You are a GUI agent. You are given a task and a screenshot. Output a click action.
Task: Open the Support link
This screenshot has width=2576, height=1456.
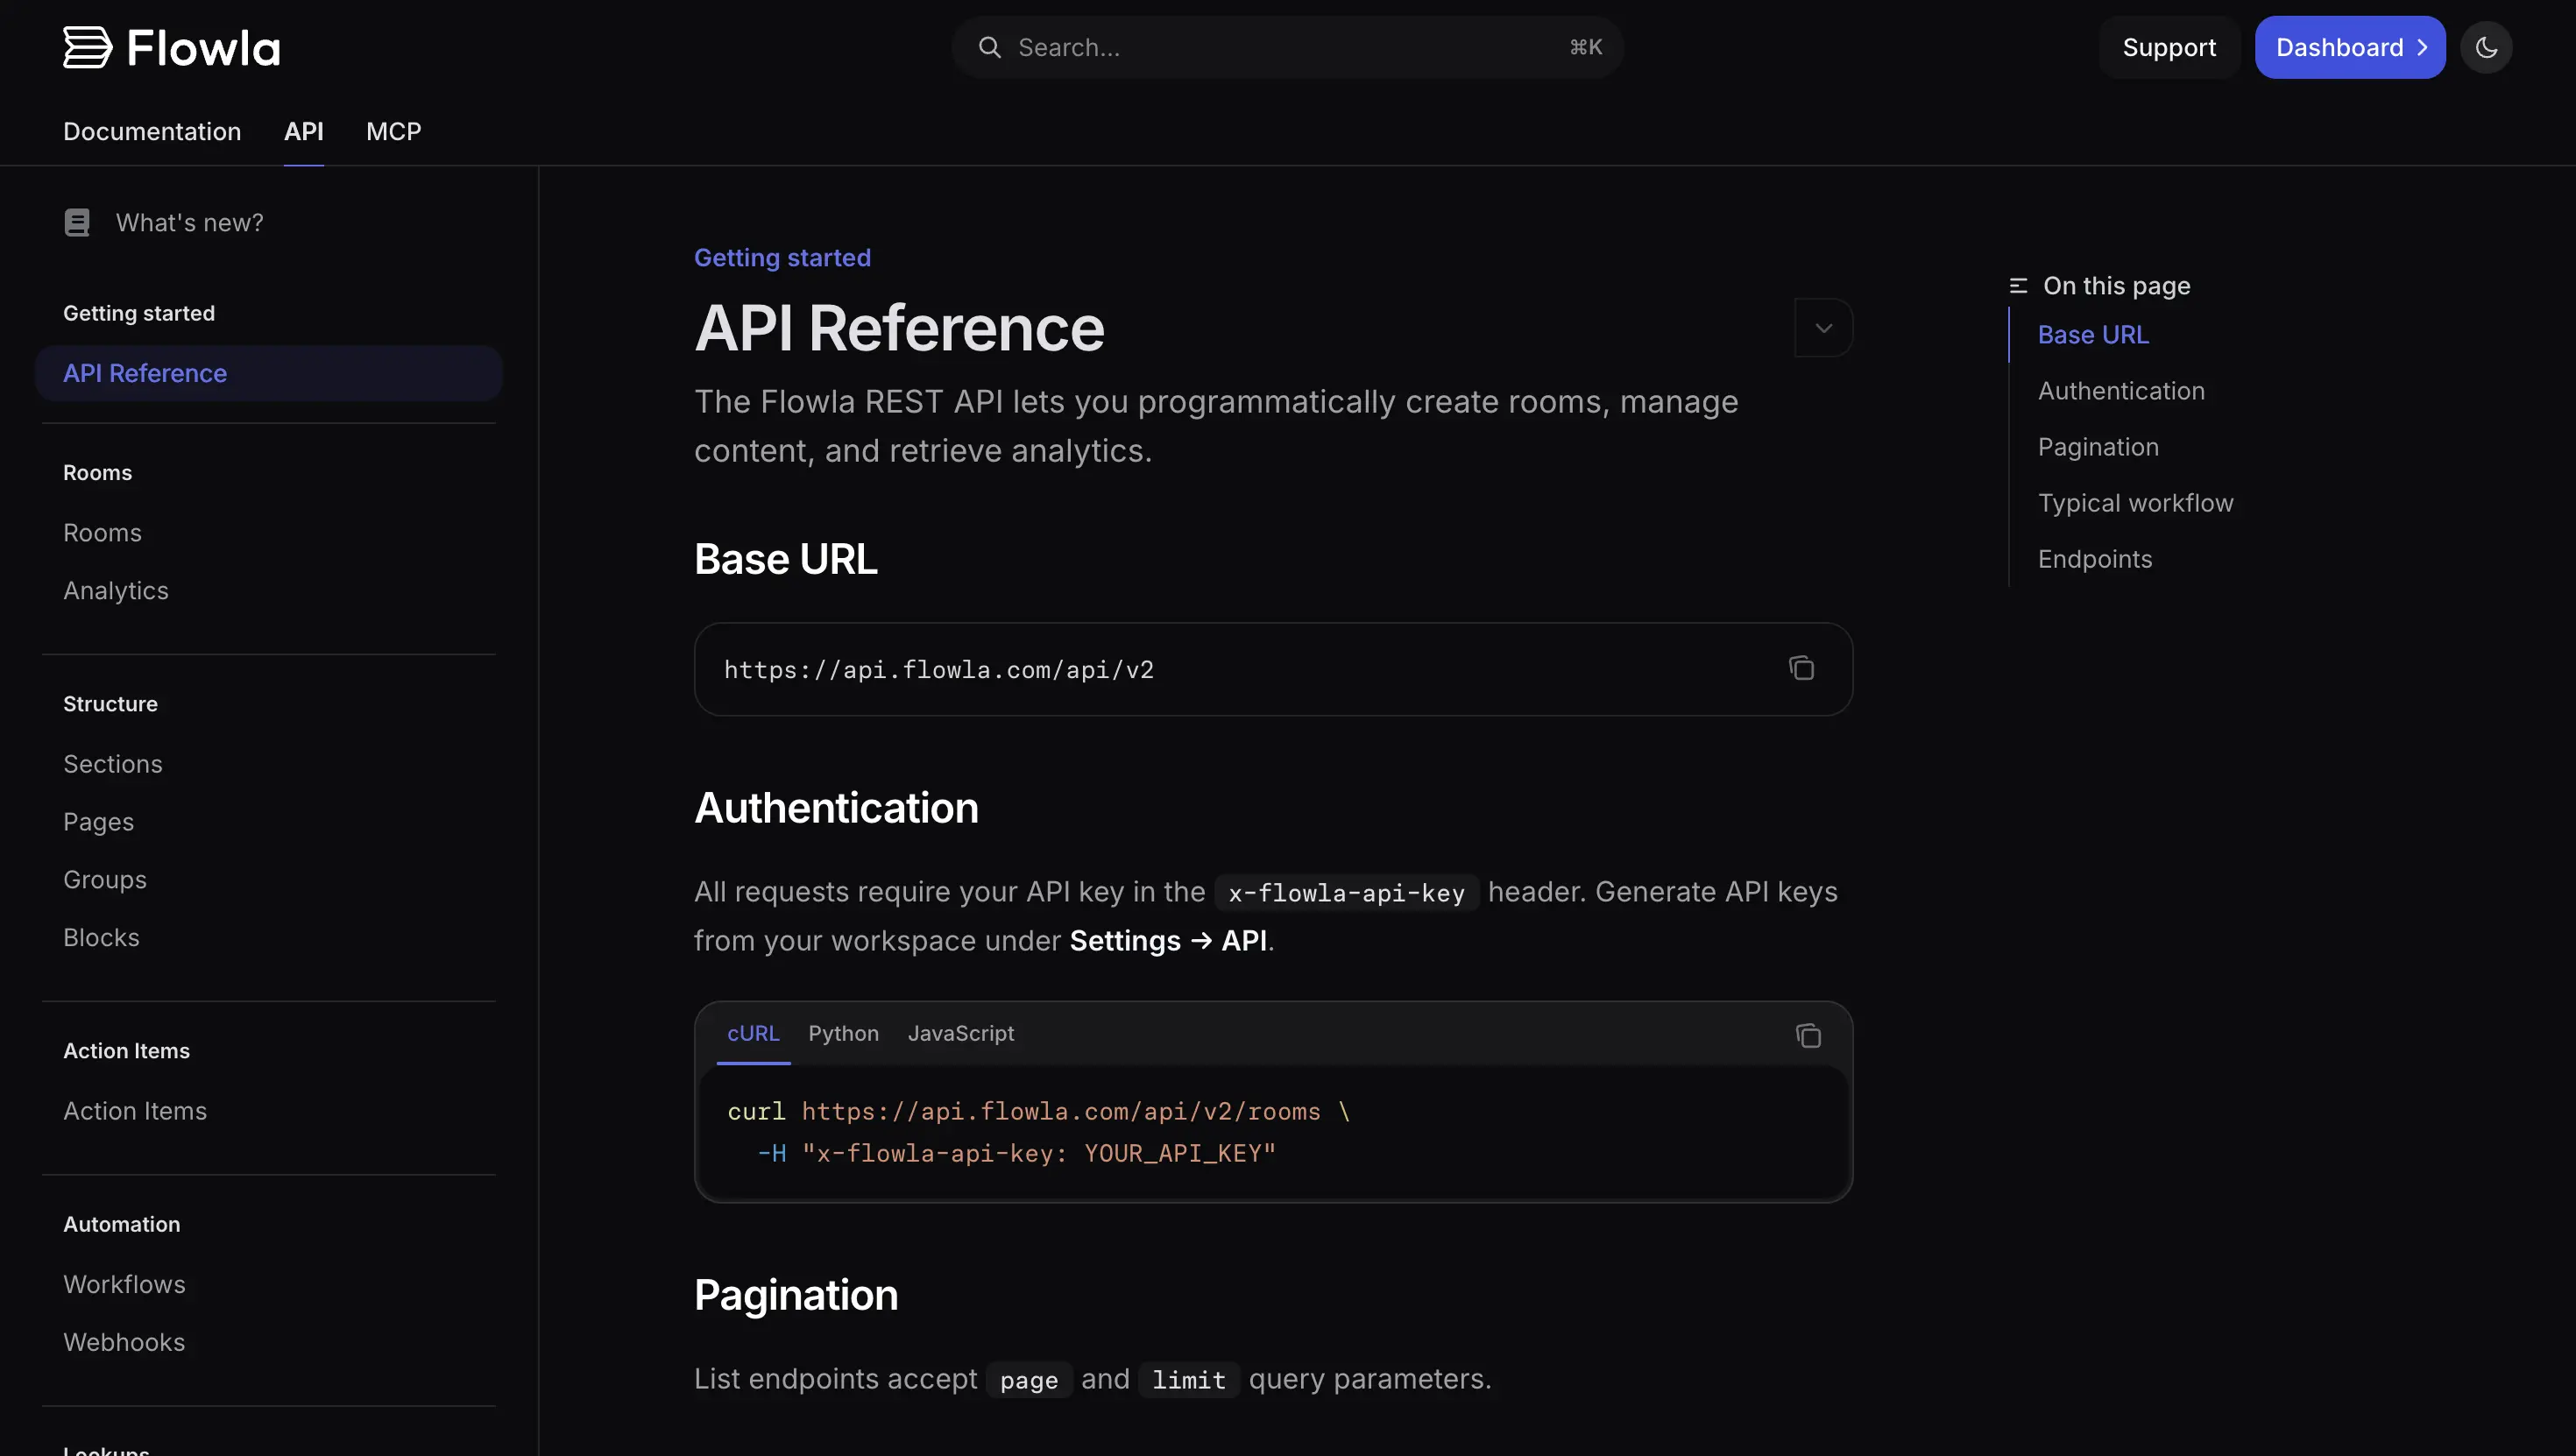pos(2169,47)
